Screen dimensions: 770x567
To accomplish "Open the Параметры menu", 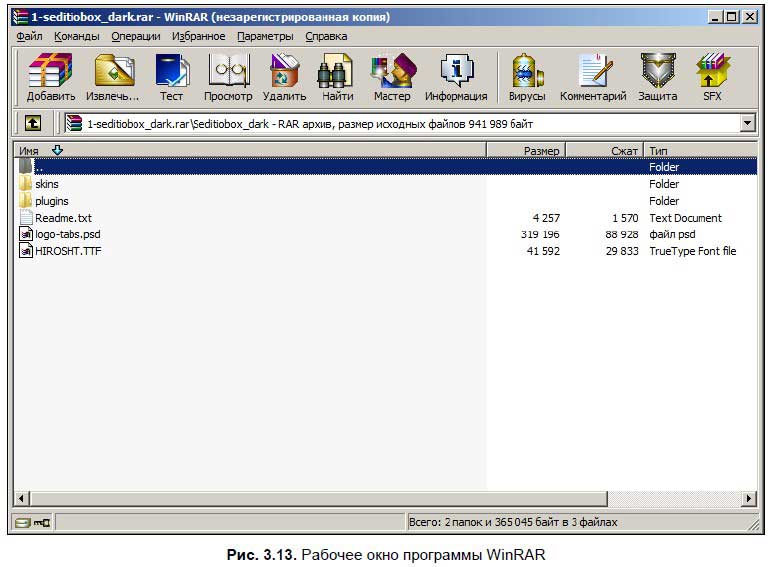I will [265, 36].
